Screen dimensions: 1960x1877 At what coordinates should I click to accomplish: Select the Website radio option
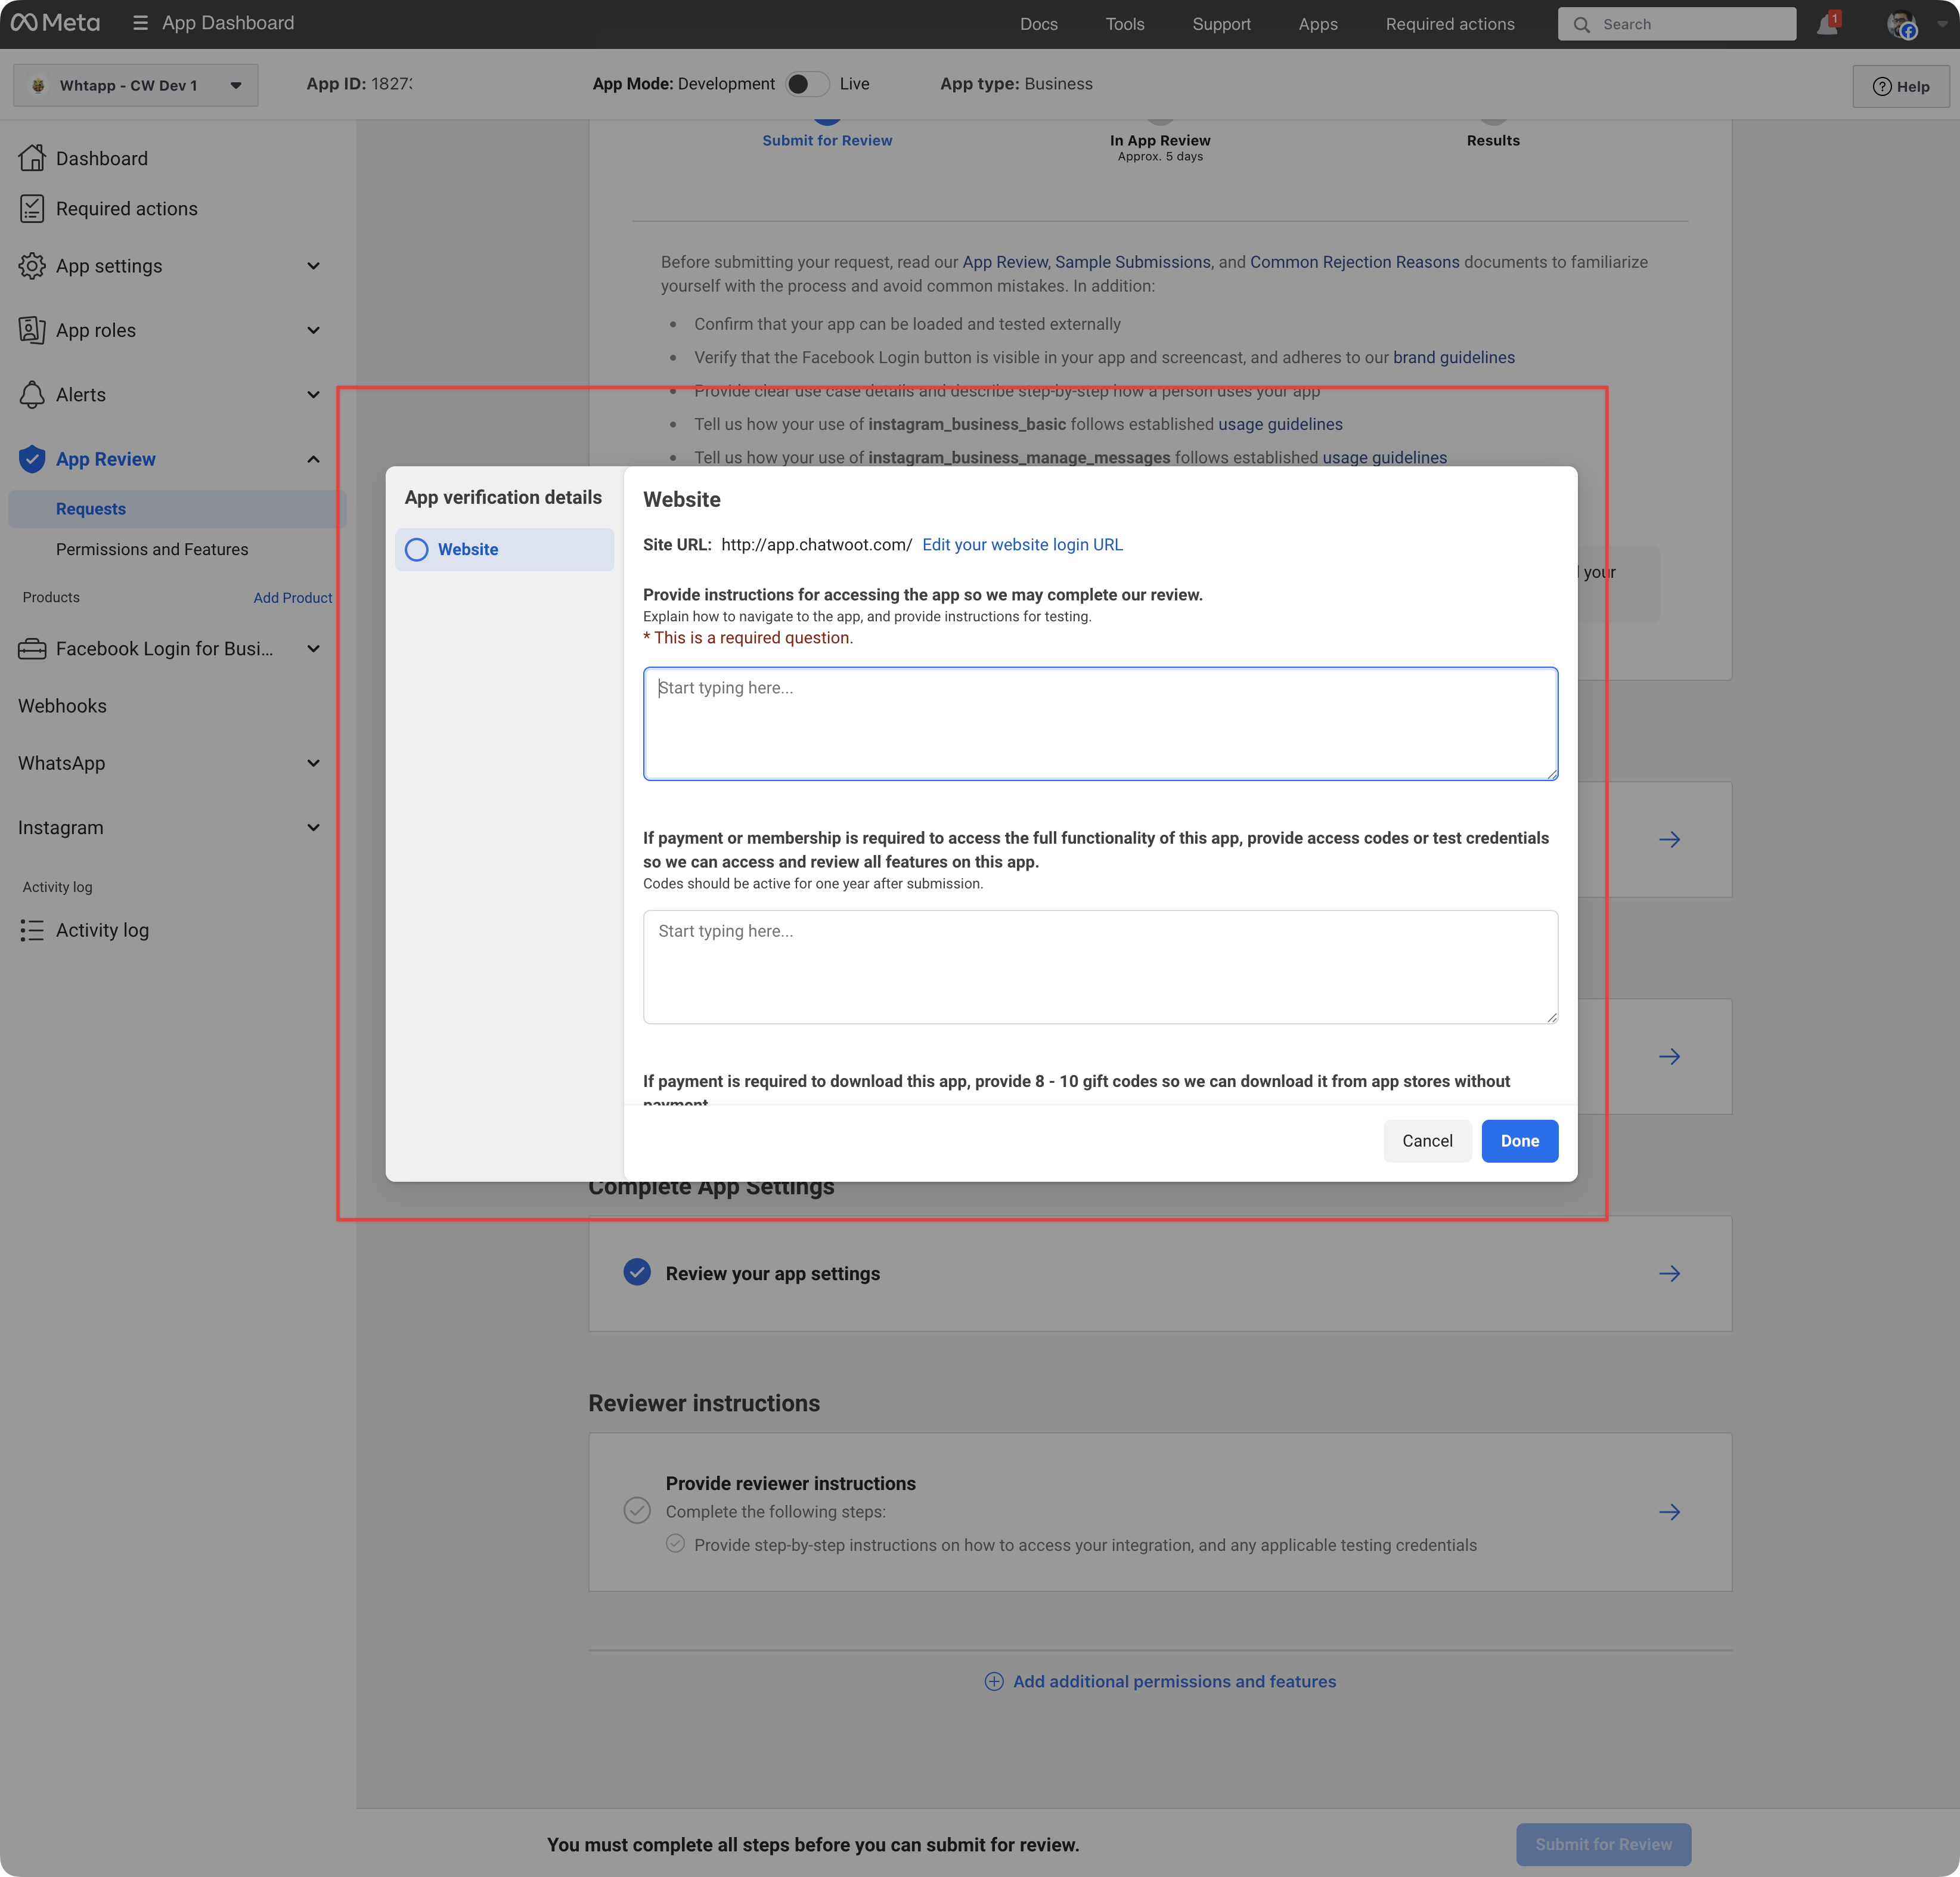[x=417, y=550]
